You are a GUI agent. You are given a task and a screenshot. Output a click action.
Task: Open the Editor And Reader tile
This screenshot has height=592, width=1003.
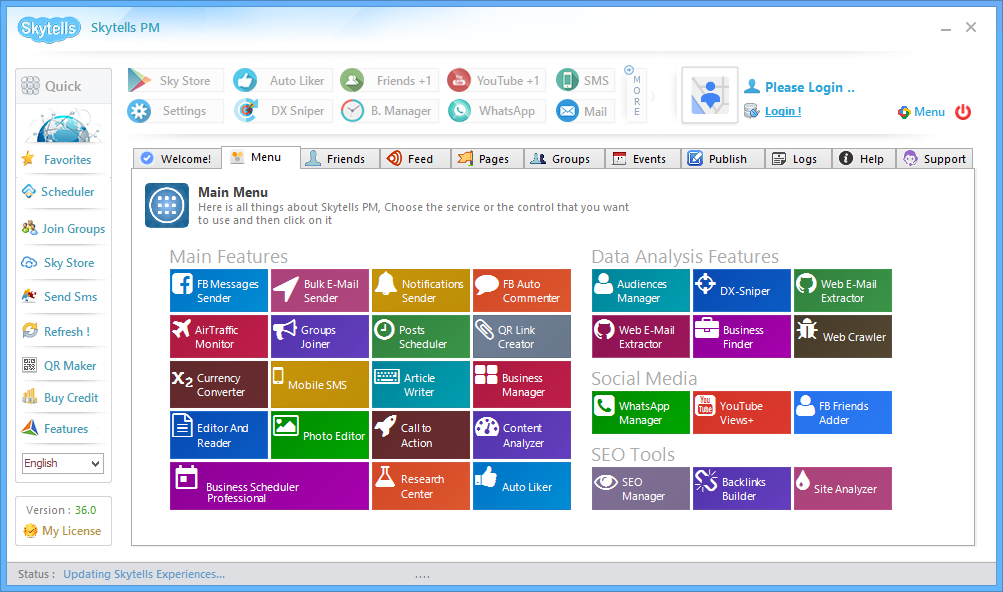(219, 435)
